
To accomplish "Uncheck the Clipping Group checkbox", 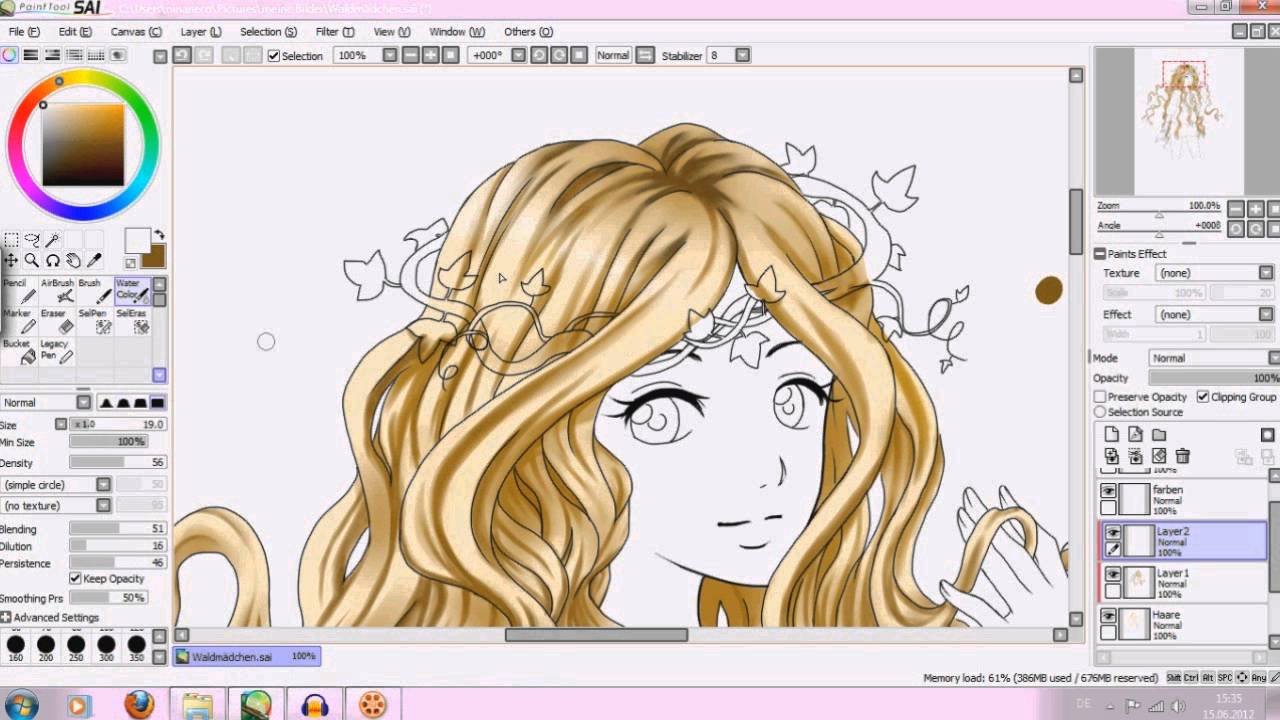I will click(1203, 397).
